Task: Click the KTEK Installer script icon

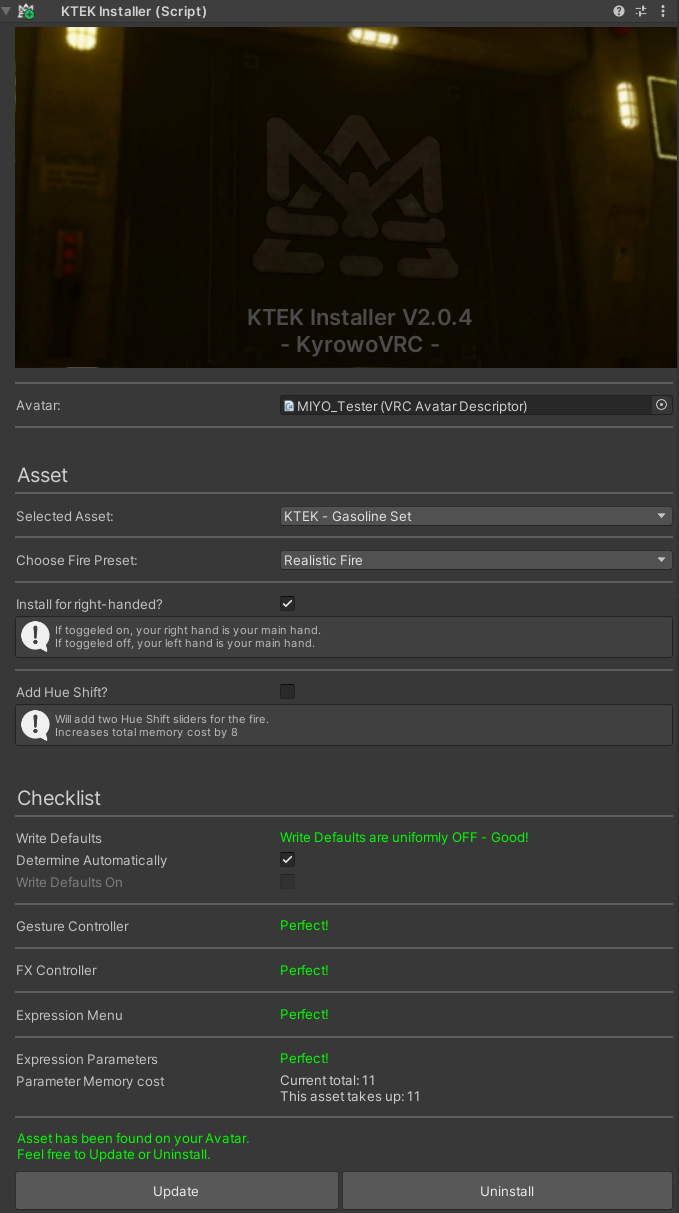Action: [x=27, y=12]
